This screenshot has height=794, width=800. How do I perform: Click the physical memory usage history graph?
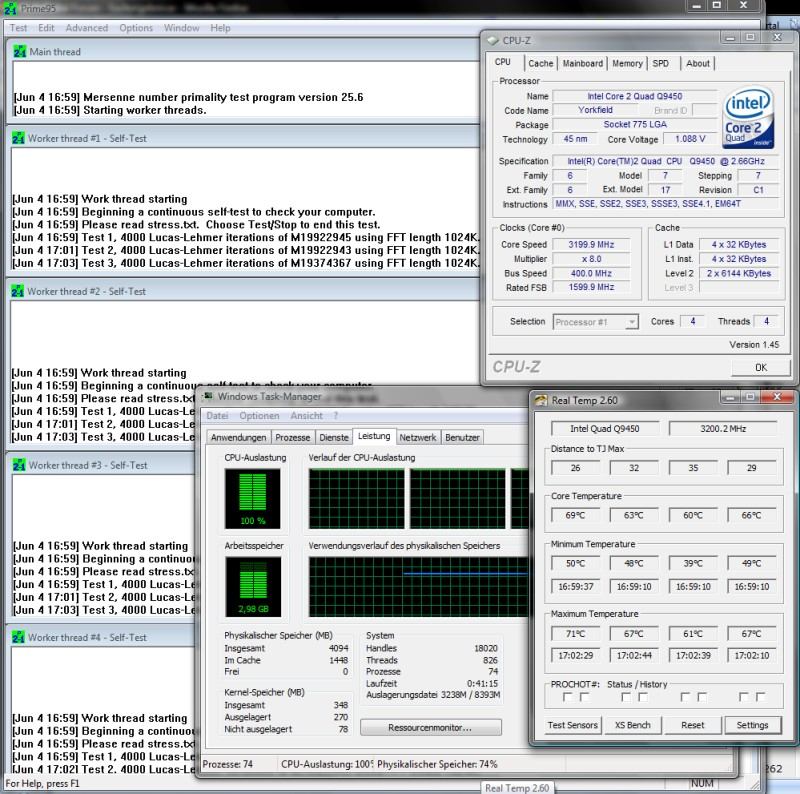pyautogui.click(x=418, y=587)
